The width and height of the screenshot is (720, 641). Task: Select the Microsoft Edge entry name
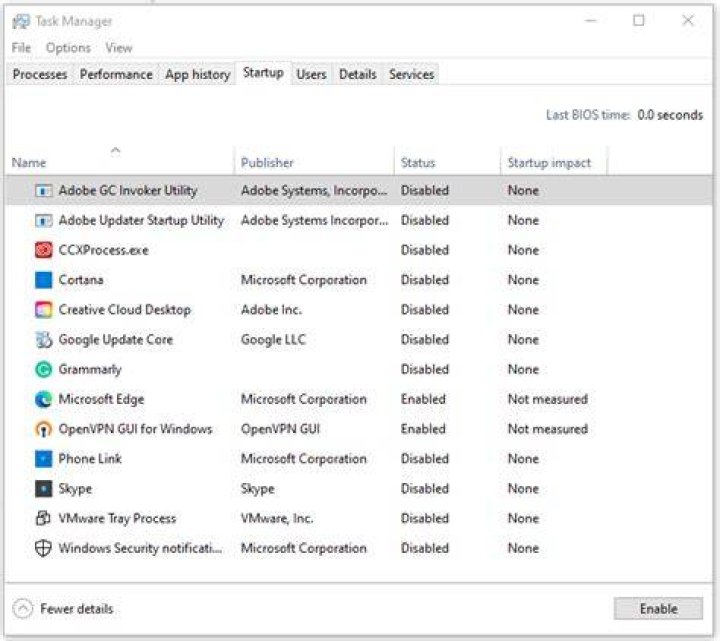101,399
